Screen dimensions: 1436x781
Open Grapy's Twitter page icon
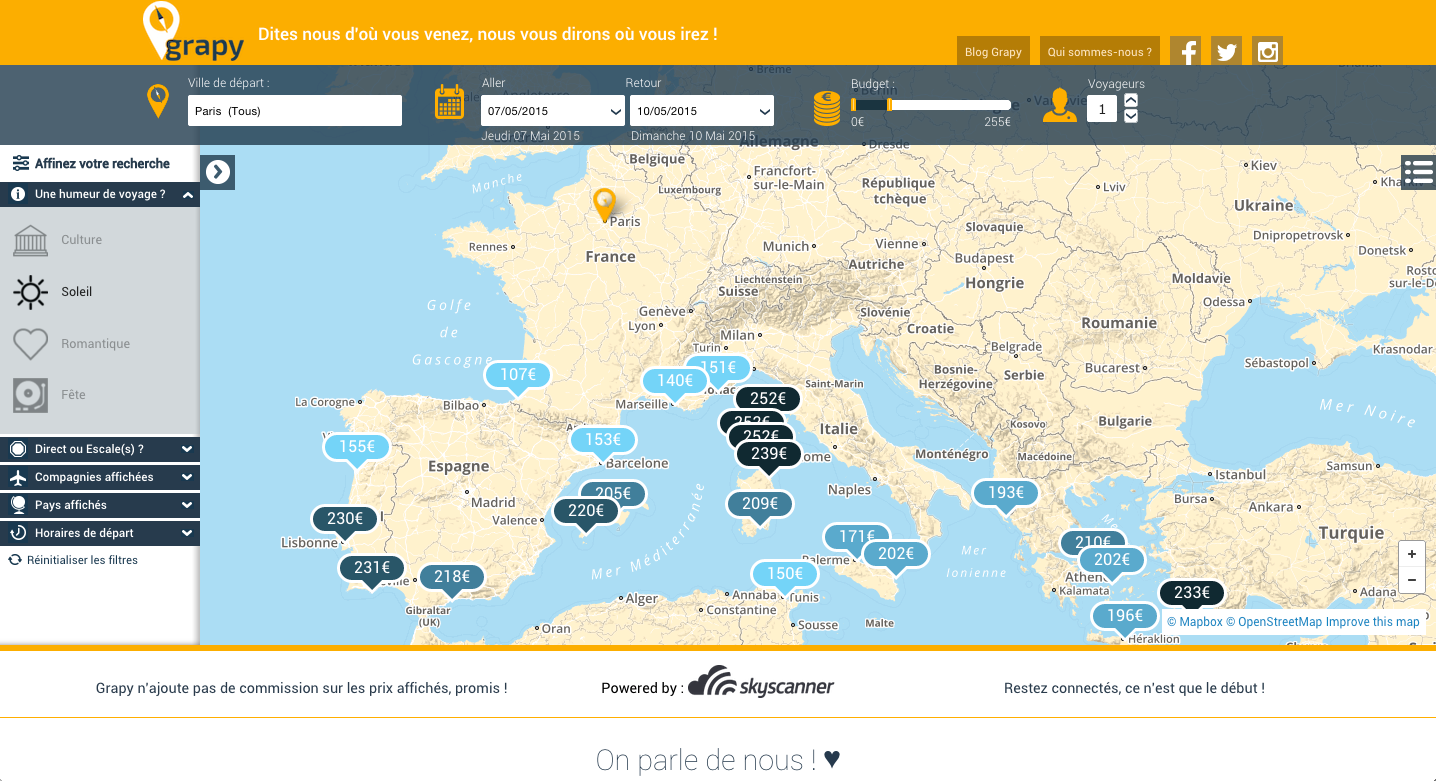tap(1226, 51)
